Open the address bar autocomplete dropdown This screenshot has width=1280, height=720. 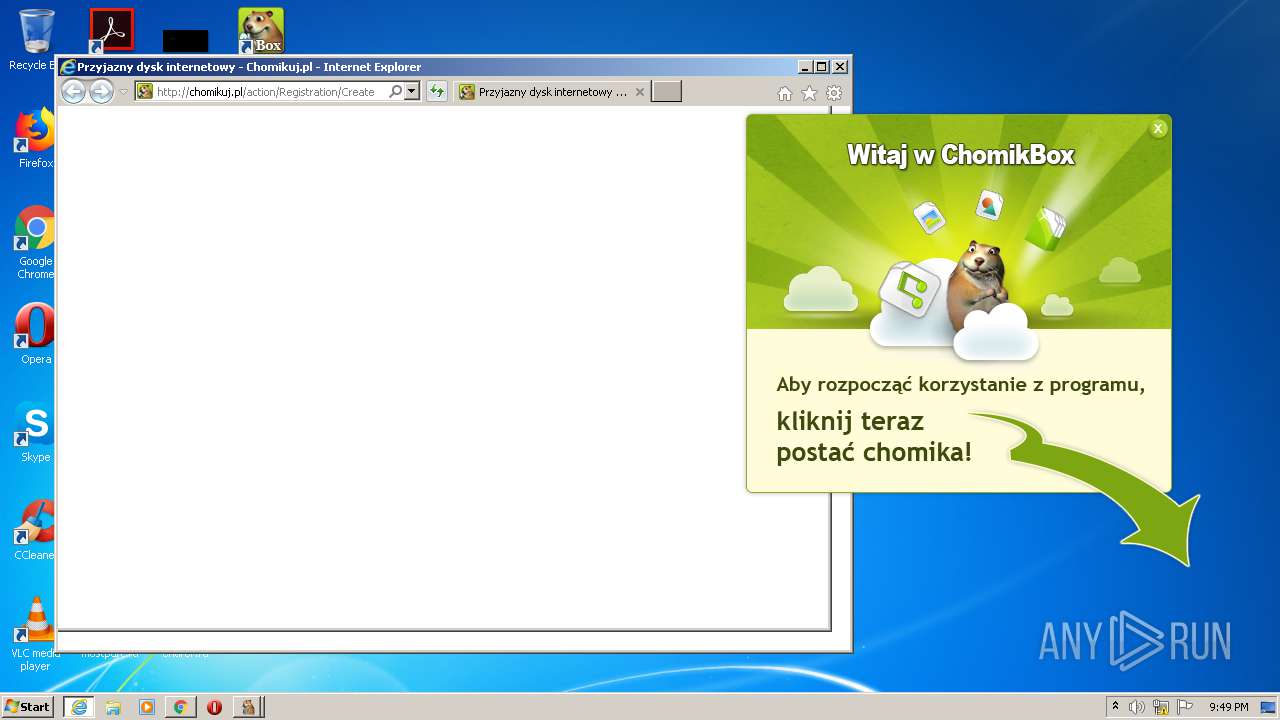(x=411, y=92)
